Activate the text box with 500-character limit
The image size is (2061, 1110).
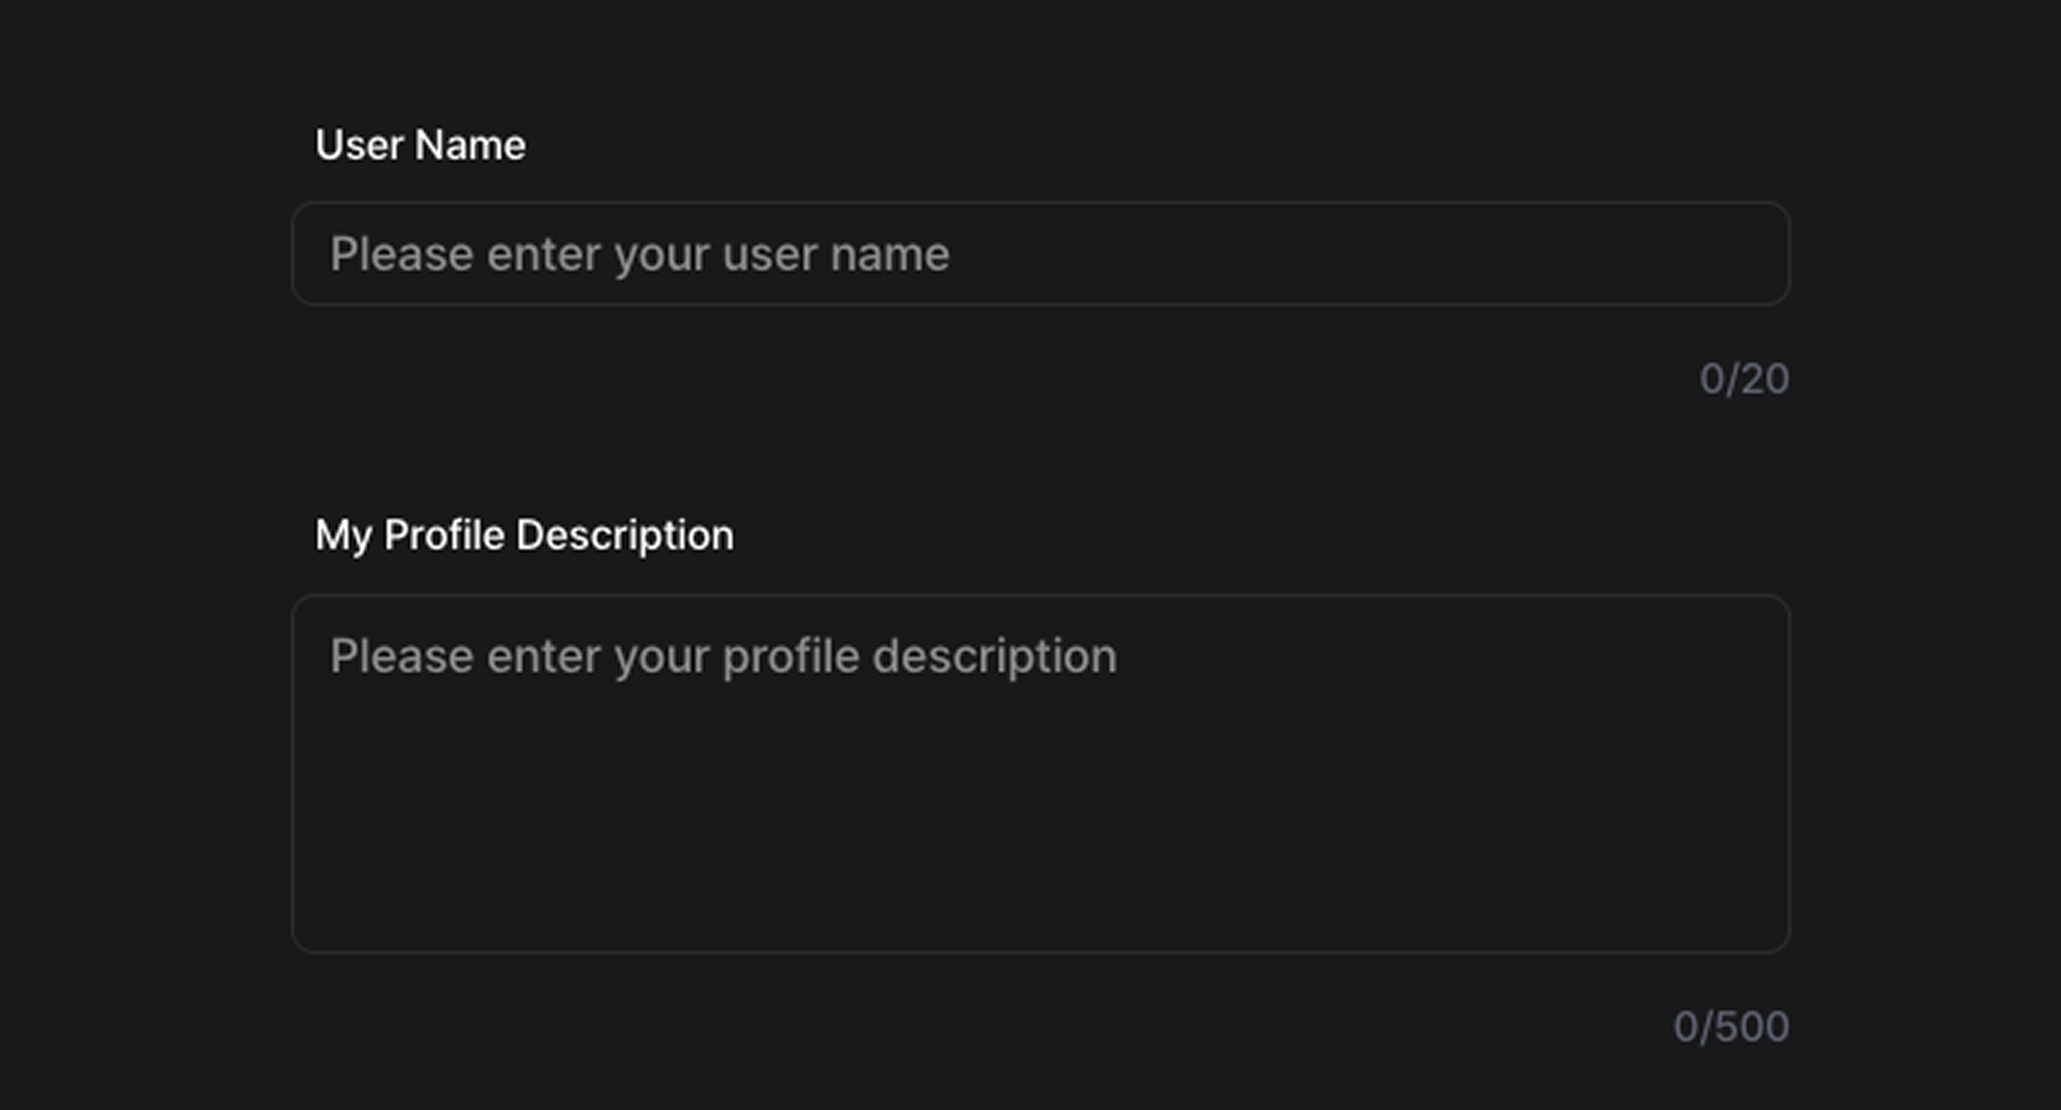click(1040, 773)
